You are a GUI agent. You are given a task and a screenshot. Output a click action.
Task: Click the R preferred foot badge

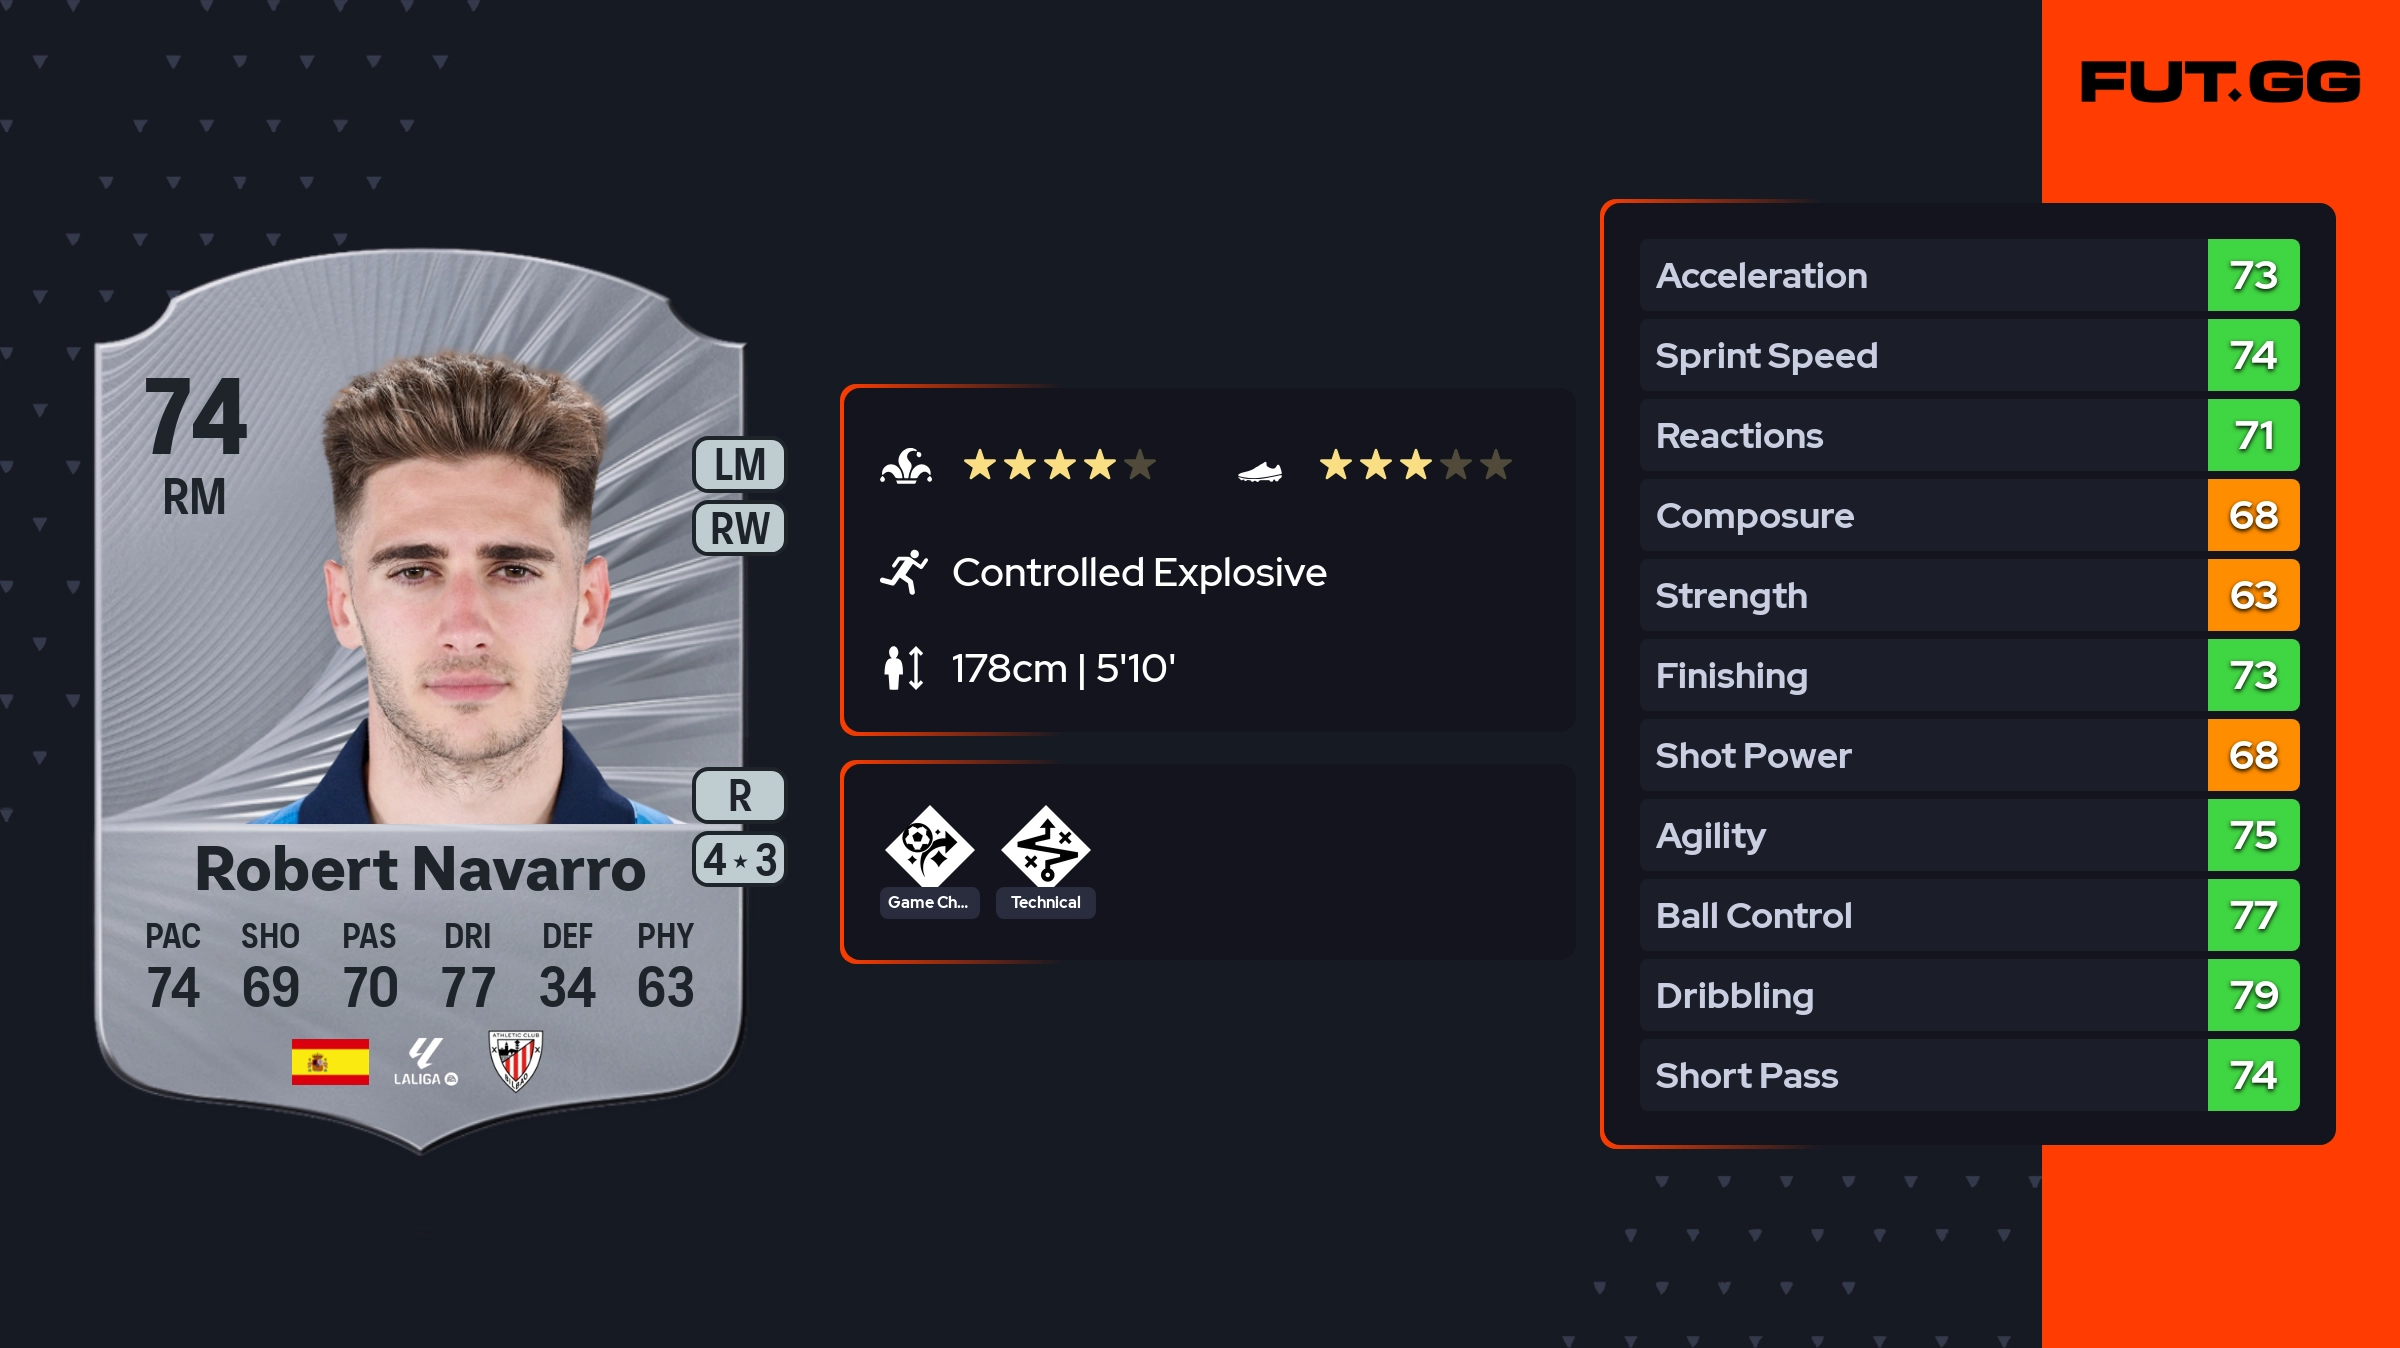tap(739, 796)
